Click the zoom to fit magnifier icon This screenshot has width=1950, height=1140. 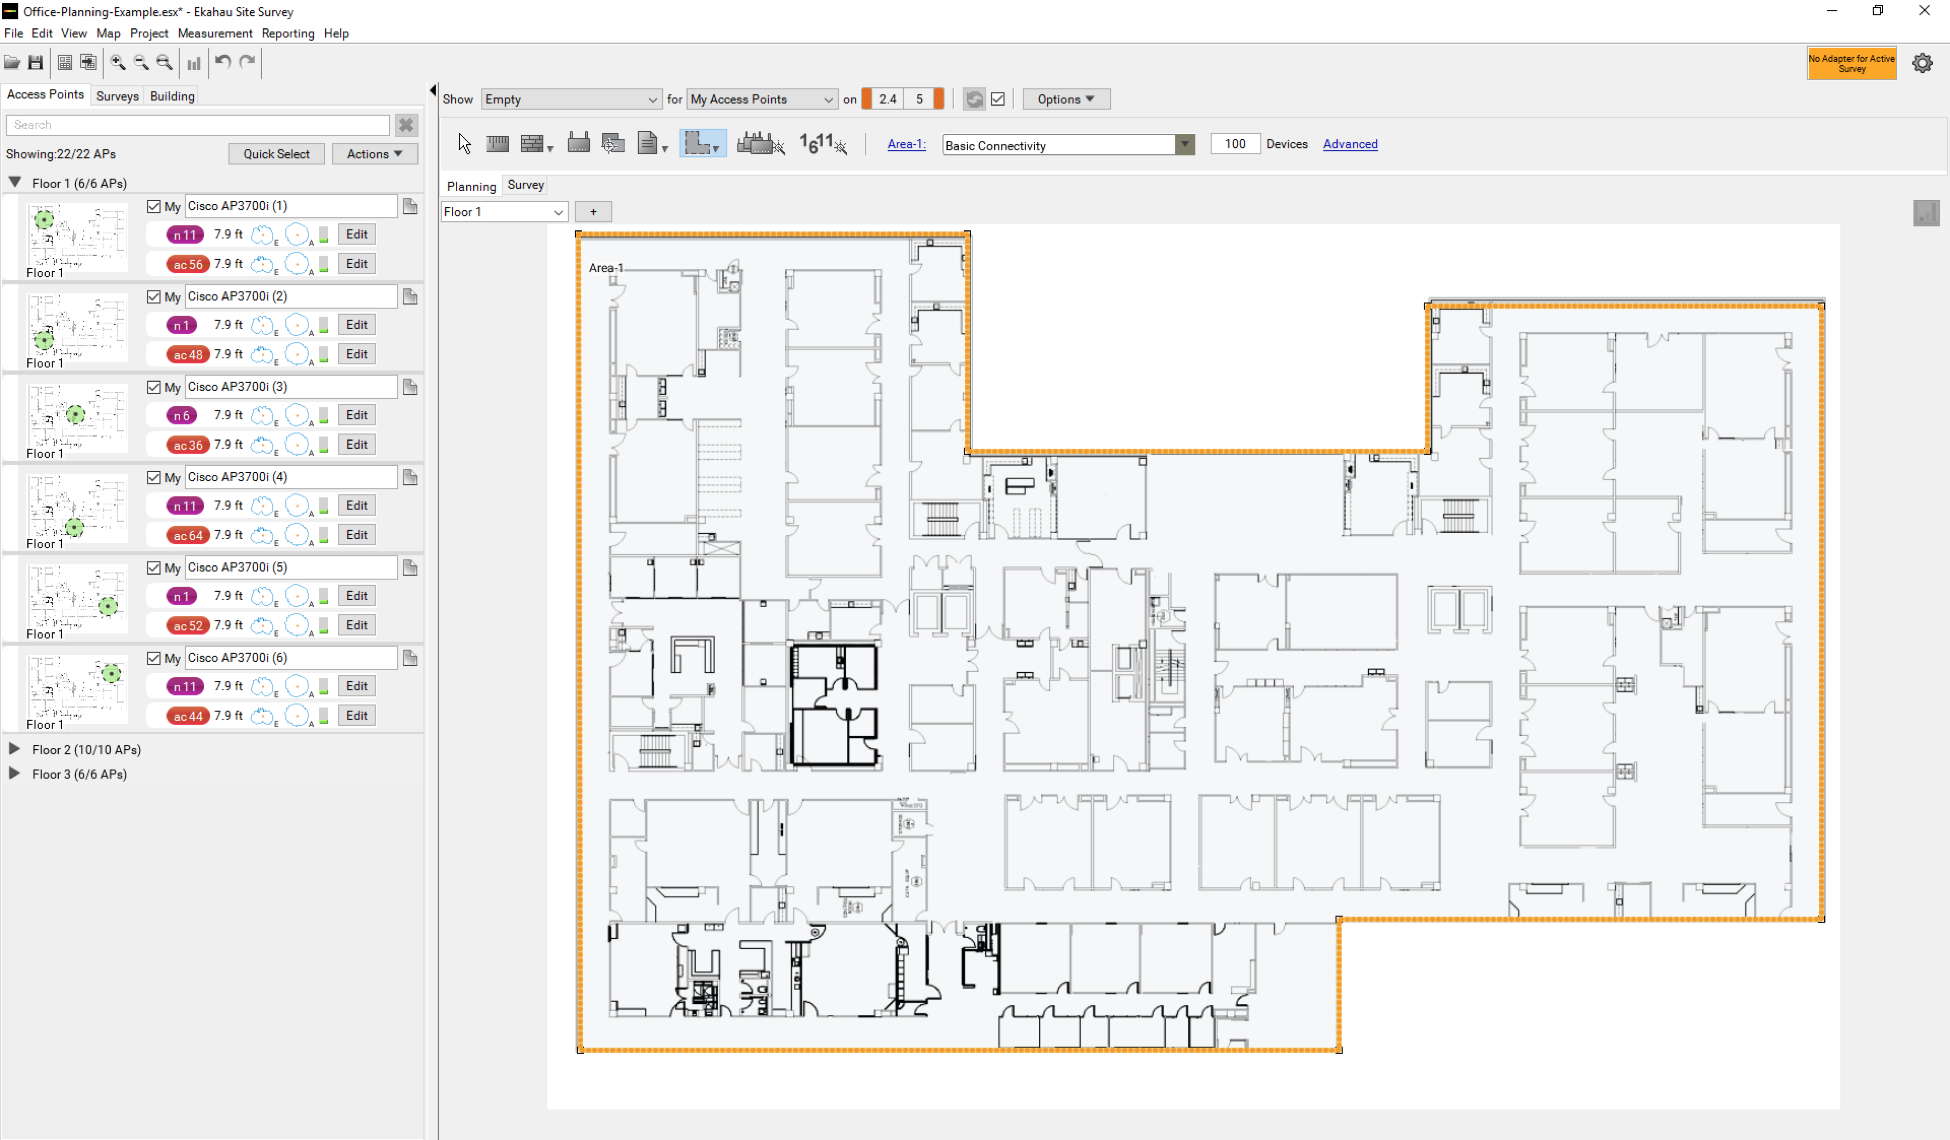coord(165,62)
